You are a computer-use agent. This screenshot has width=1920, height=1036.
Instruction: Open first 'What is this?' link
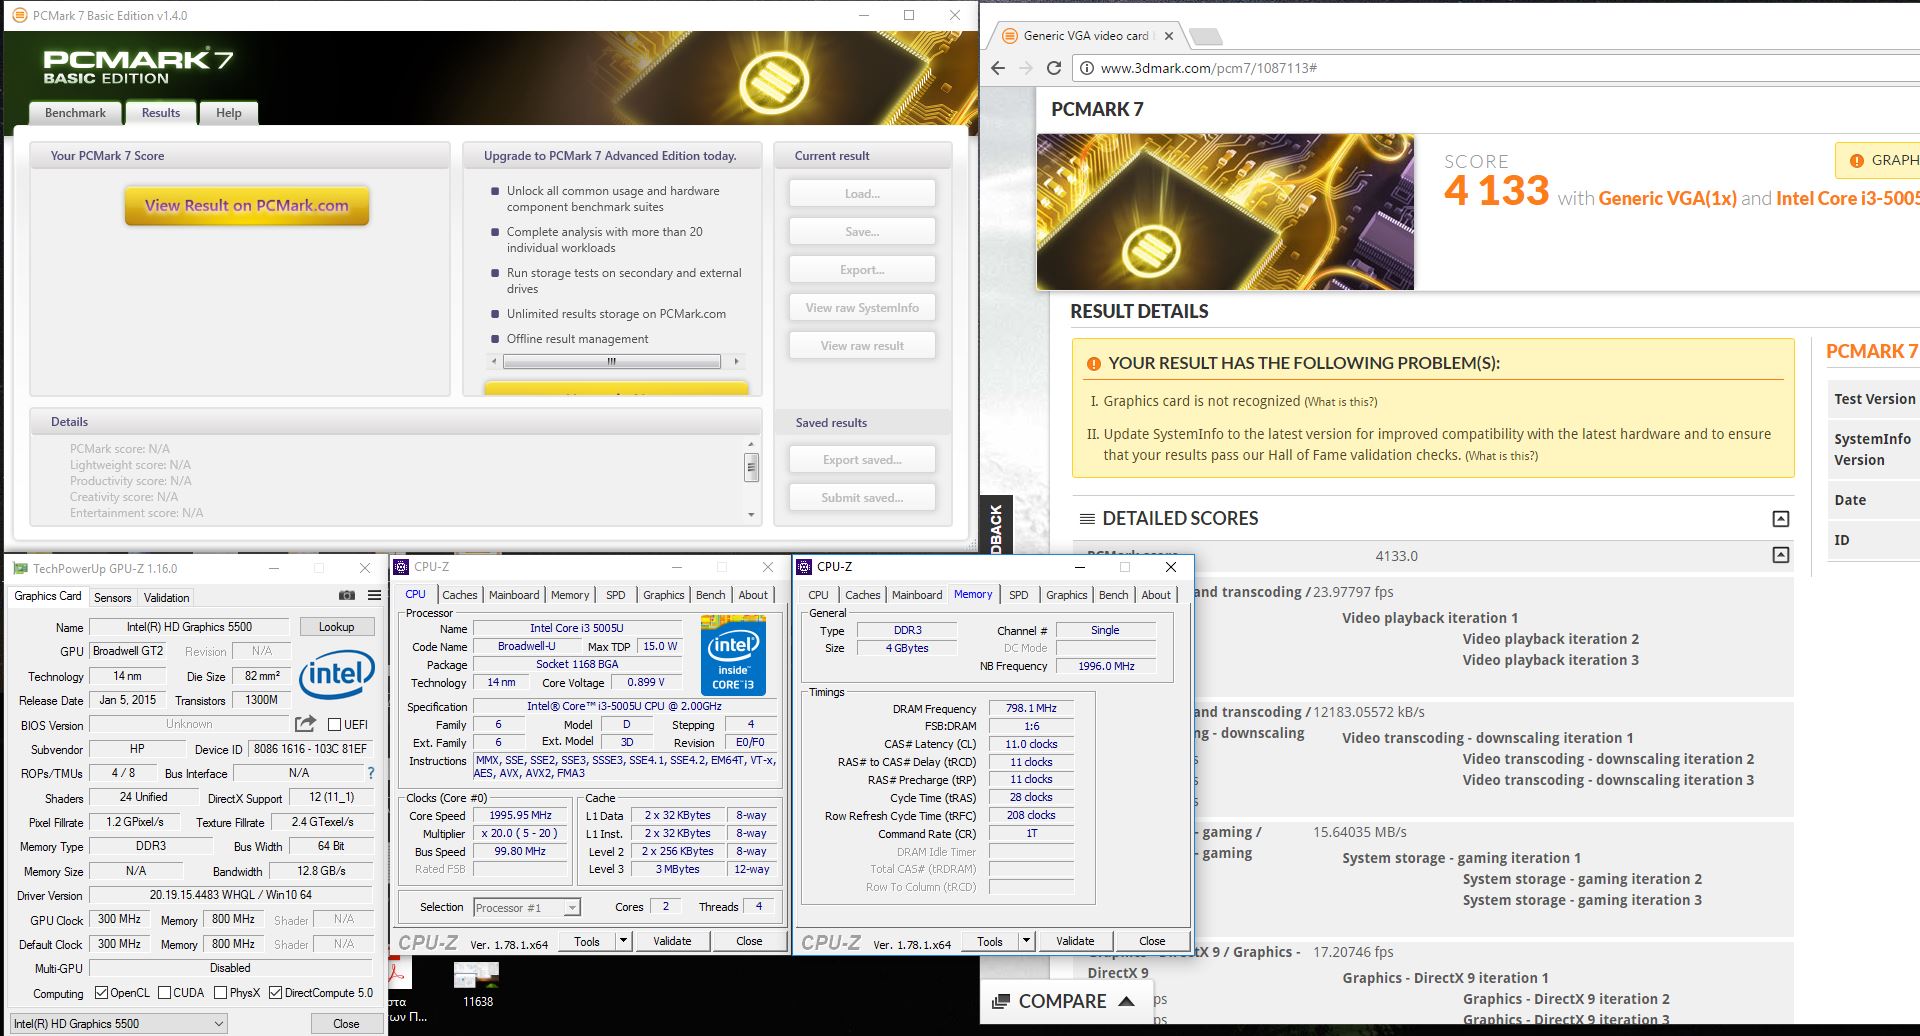[1341, 402]
